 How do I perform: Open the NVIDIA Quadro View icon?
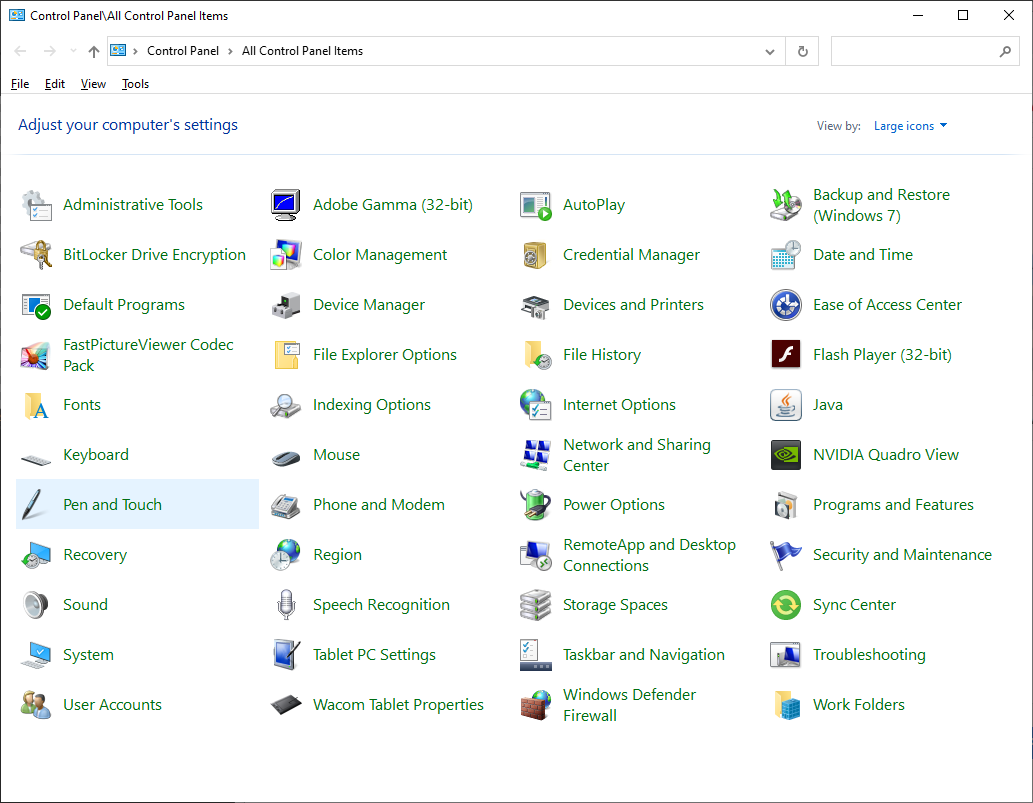786,455
